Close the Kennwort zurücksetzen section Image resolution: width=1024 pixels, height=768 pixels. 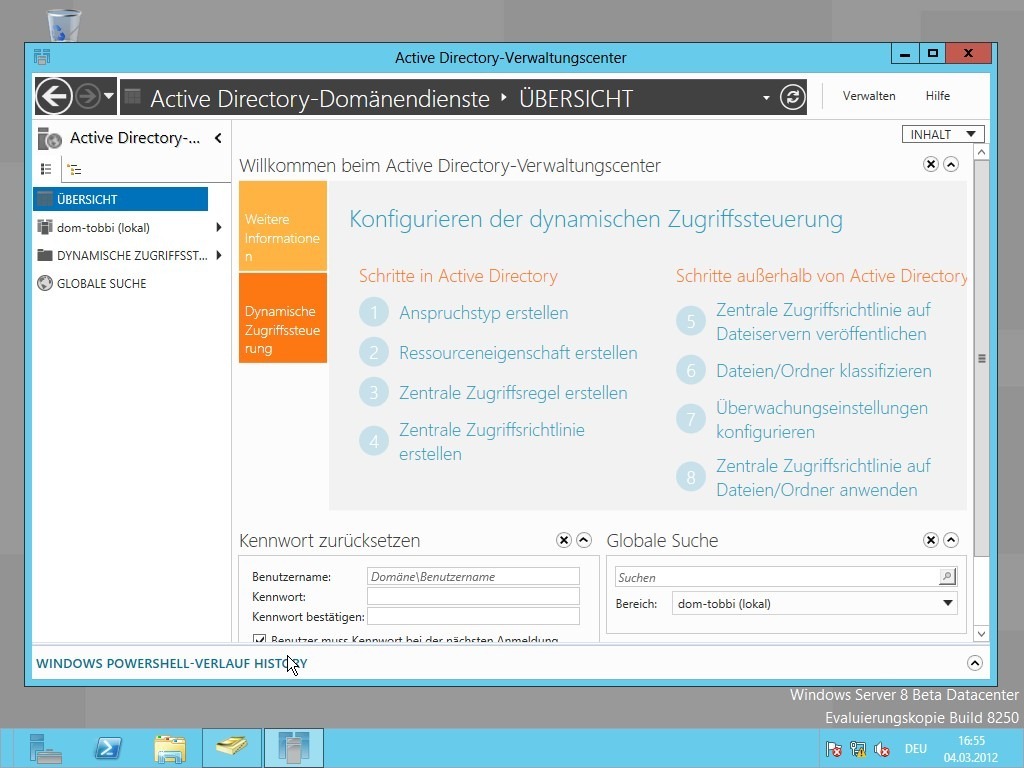[564, 540]
